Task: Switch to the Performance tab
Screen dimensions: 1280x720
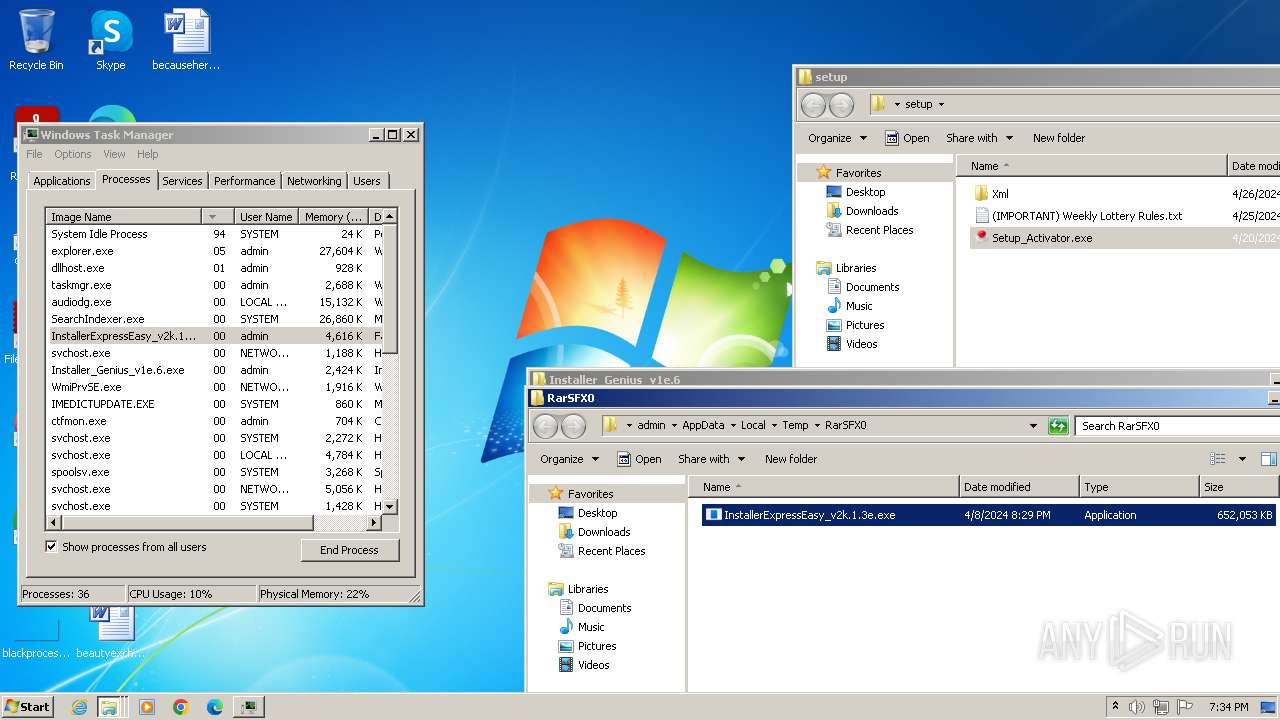Action: (244, 181)
